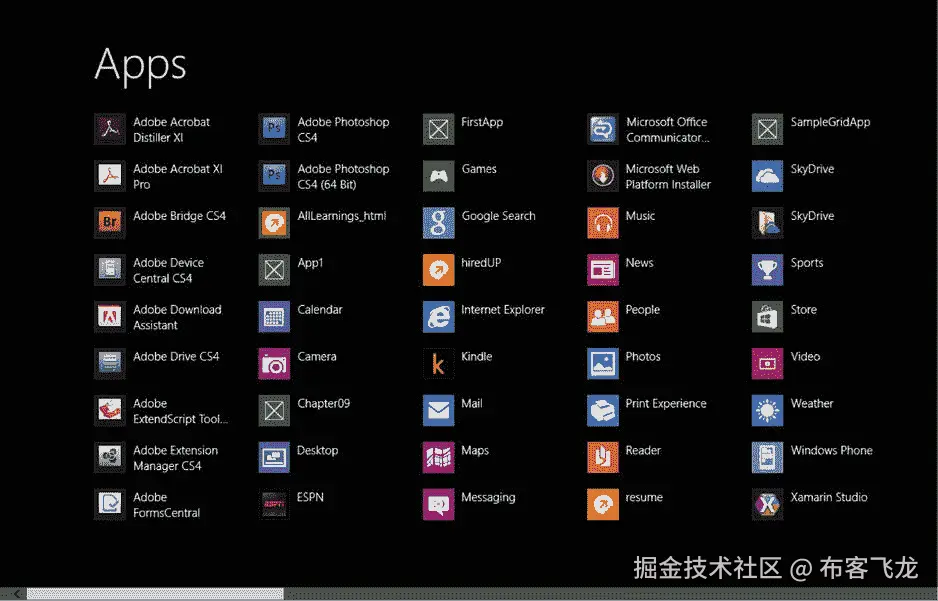This screenshot has width=938, height=601.
Task: Launch the Camera app icon
Action: [x=274, y=364]
